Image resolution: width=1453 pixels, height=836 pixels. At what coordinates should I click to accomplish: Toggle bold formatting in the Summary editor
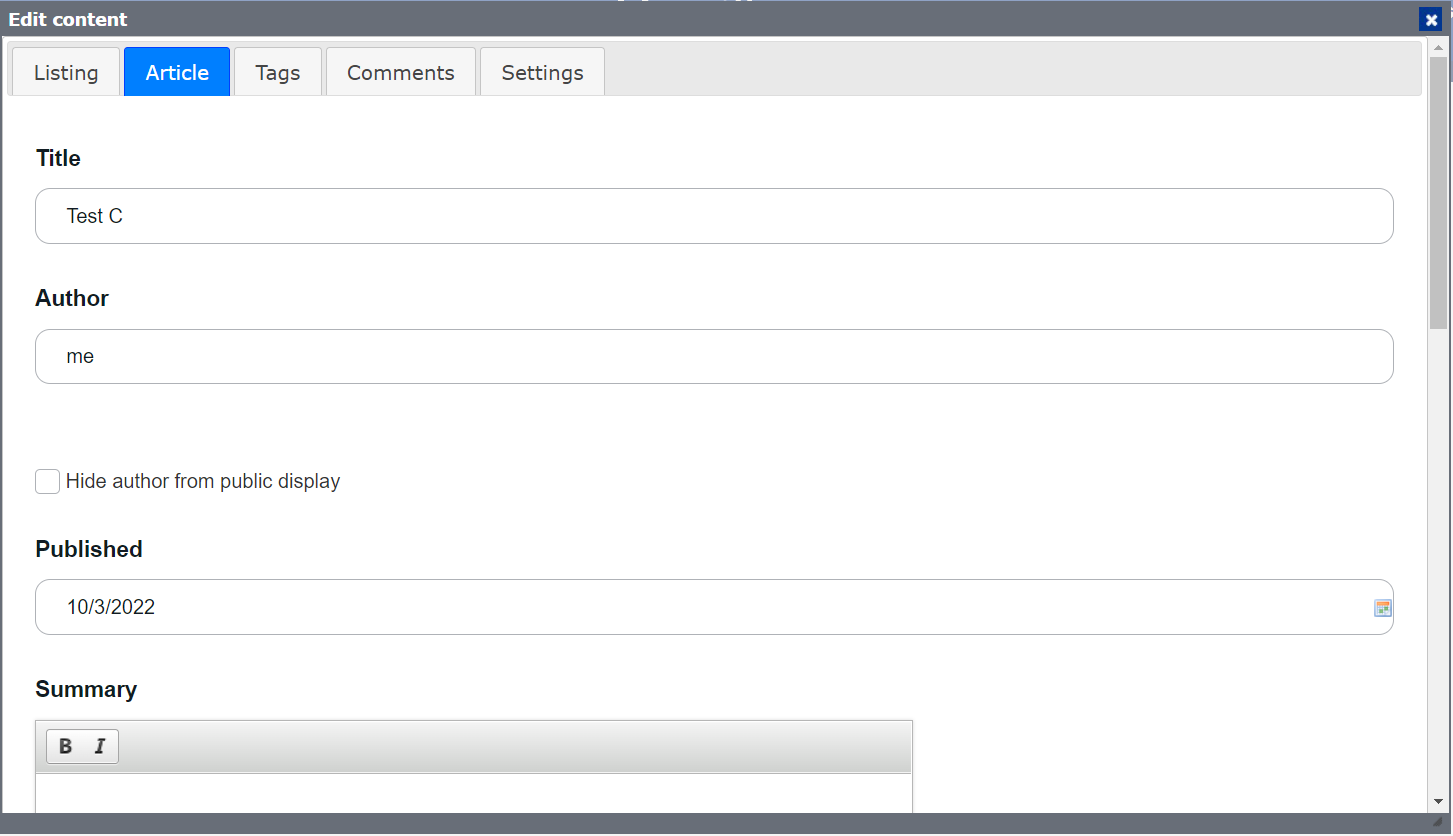pyautogui.click(x=65, y=746)
